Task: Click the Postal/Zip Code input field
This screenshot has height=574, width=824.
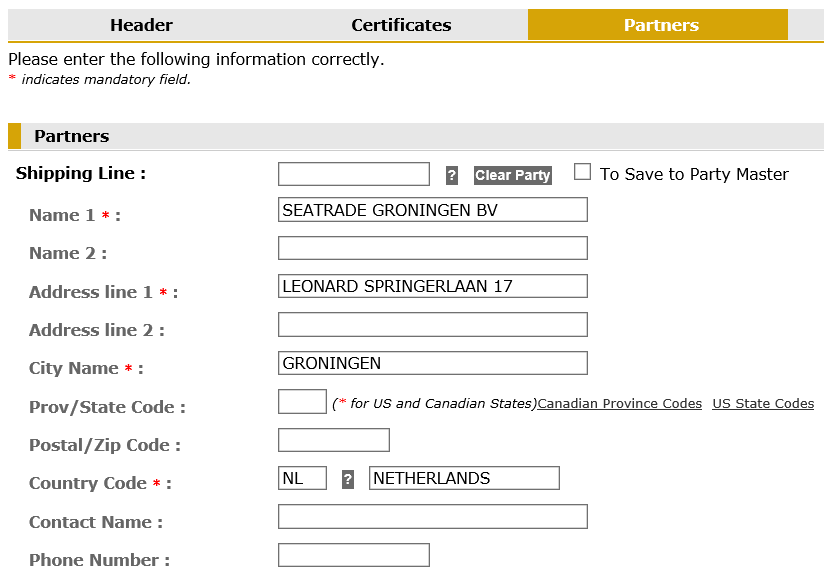Action: [x=334, y=440]
